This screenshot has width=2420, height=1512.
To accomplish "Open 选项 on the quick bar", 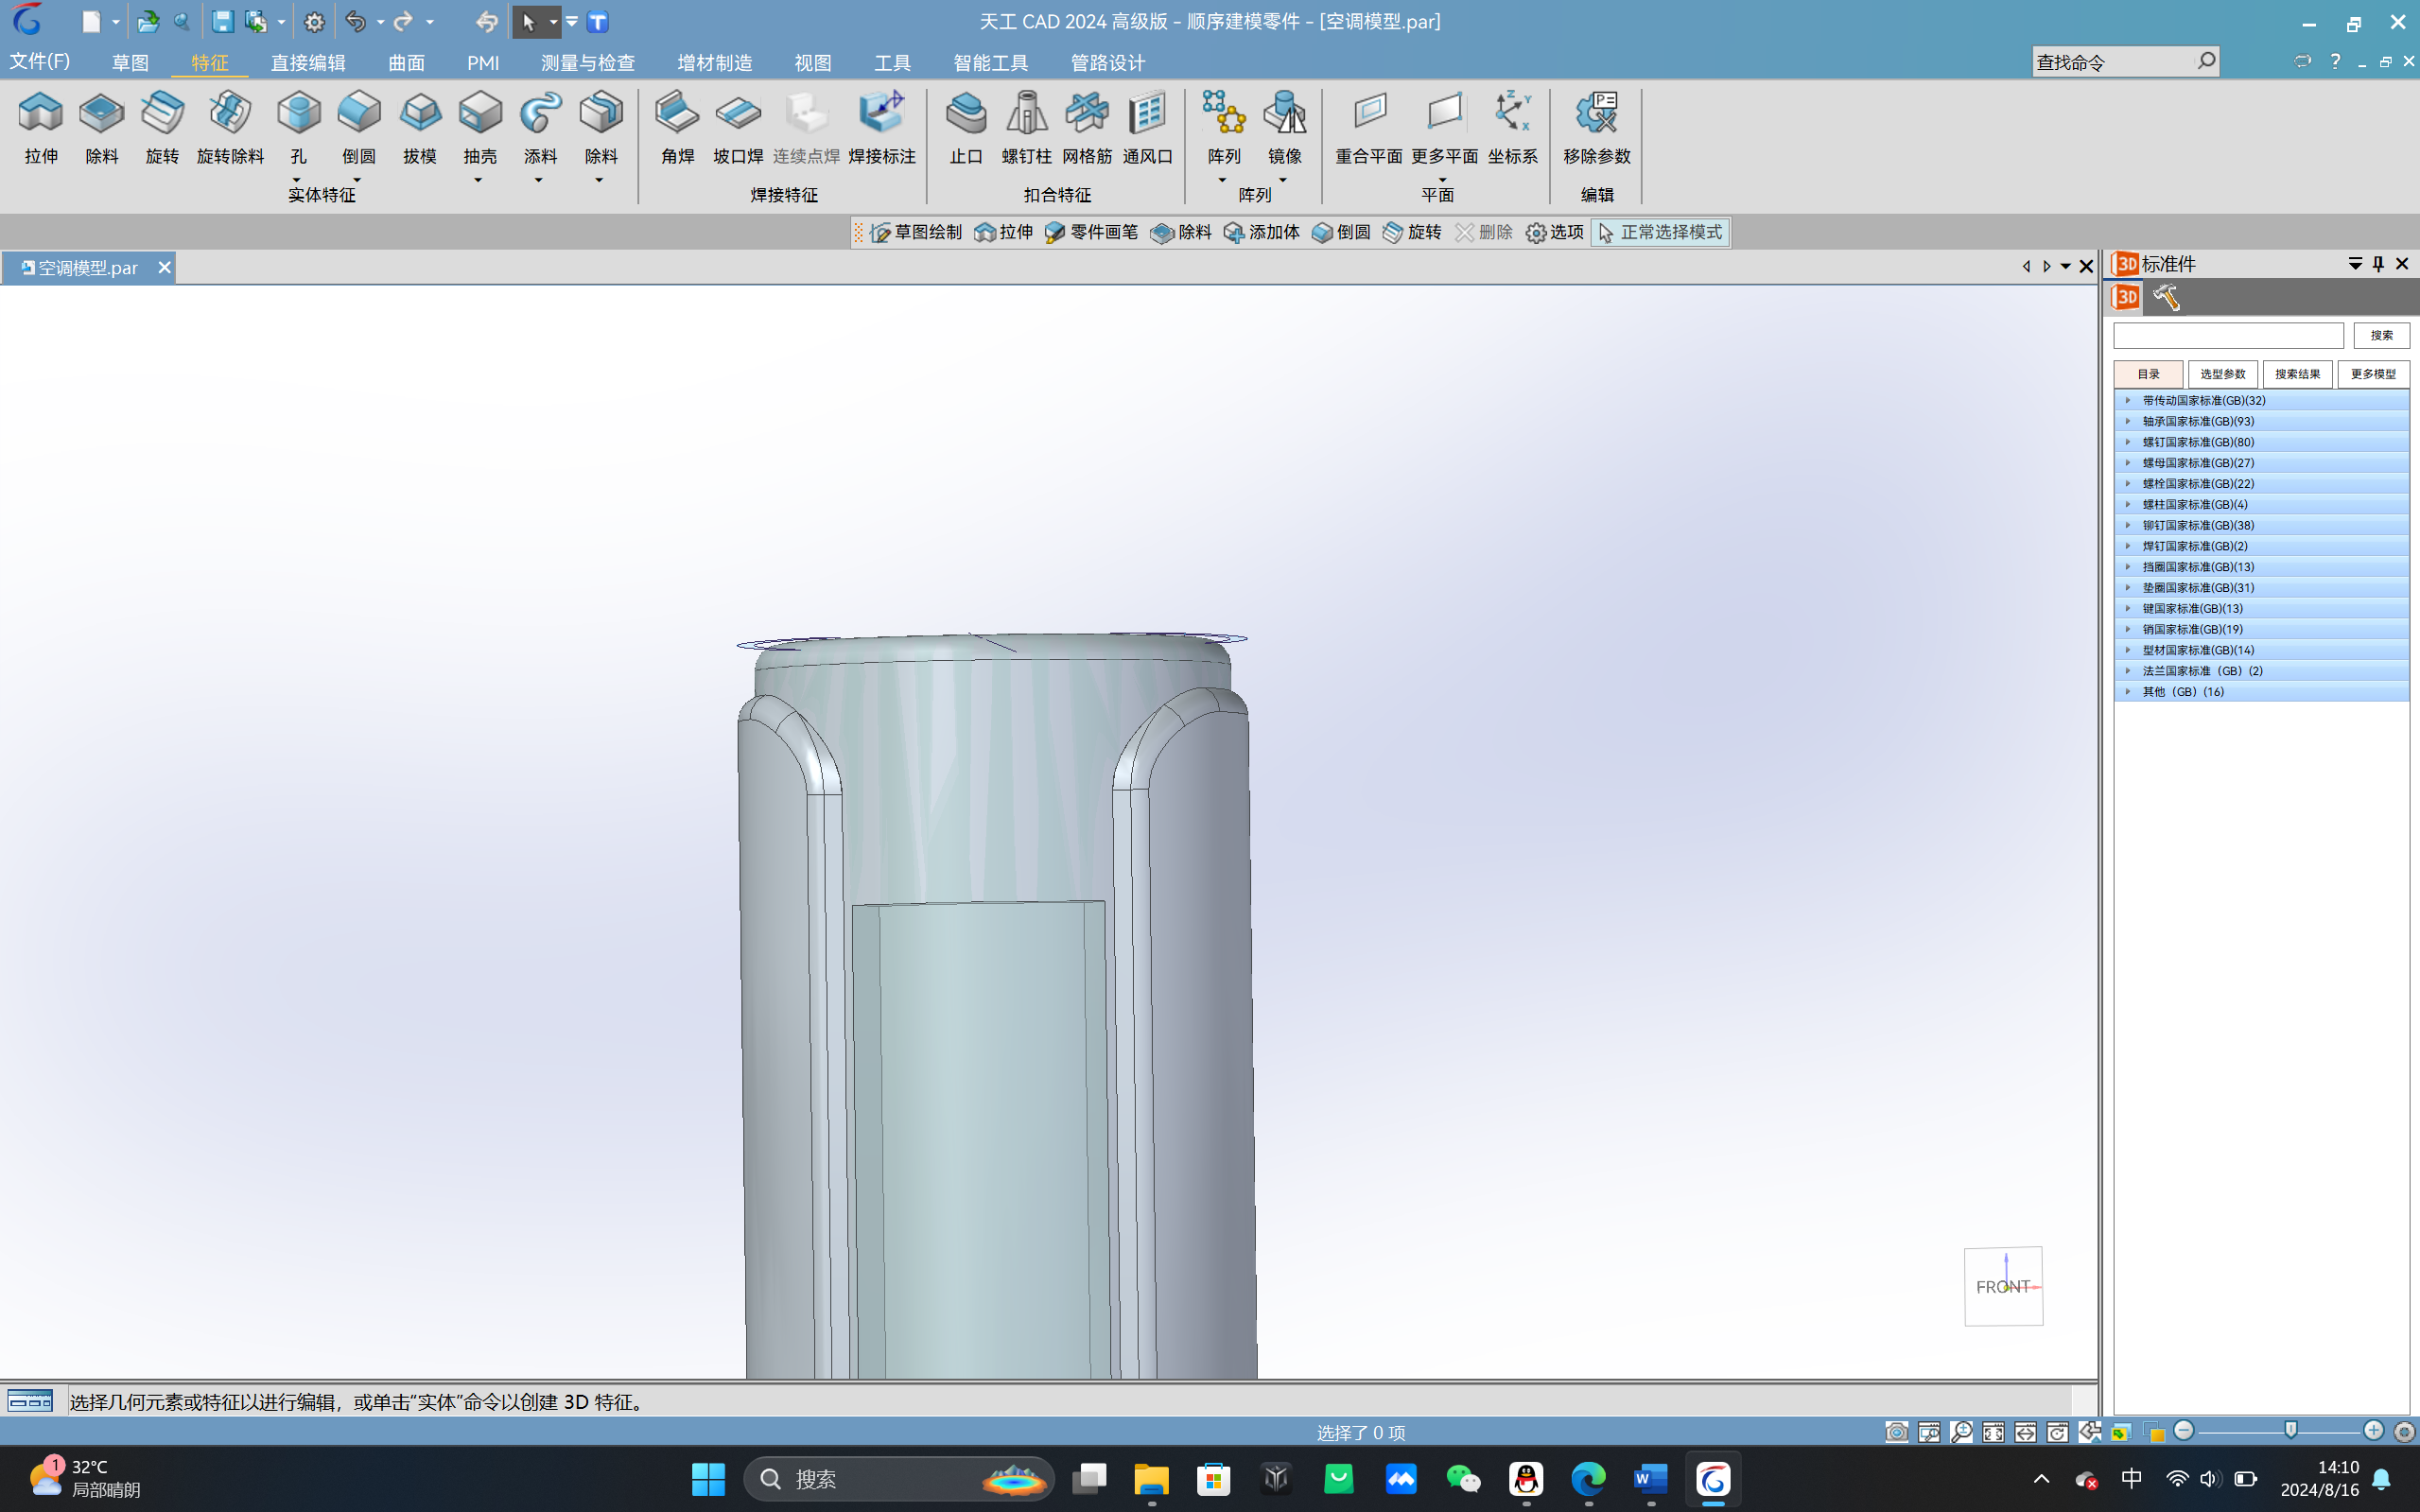I will (1555, 232).
